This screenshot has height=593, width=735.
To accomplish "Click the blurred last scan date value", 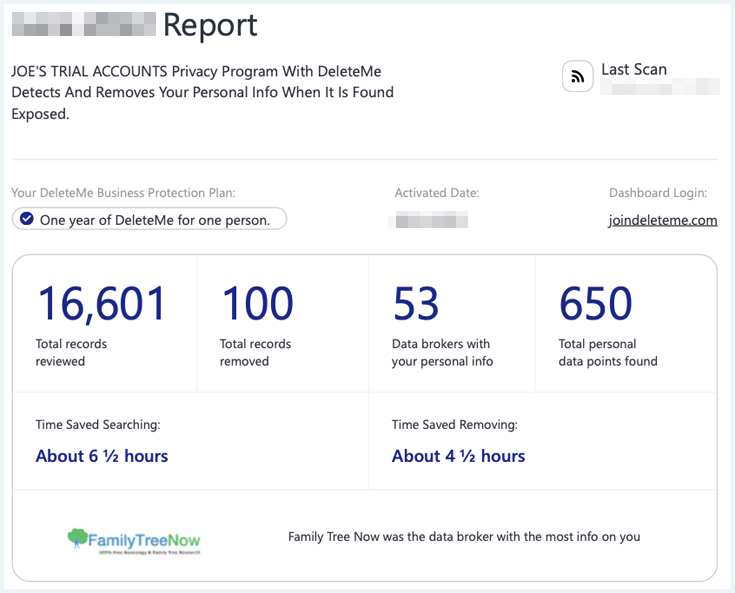I will [x=660, y=87].
